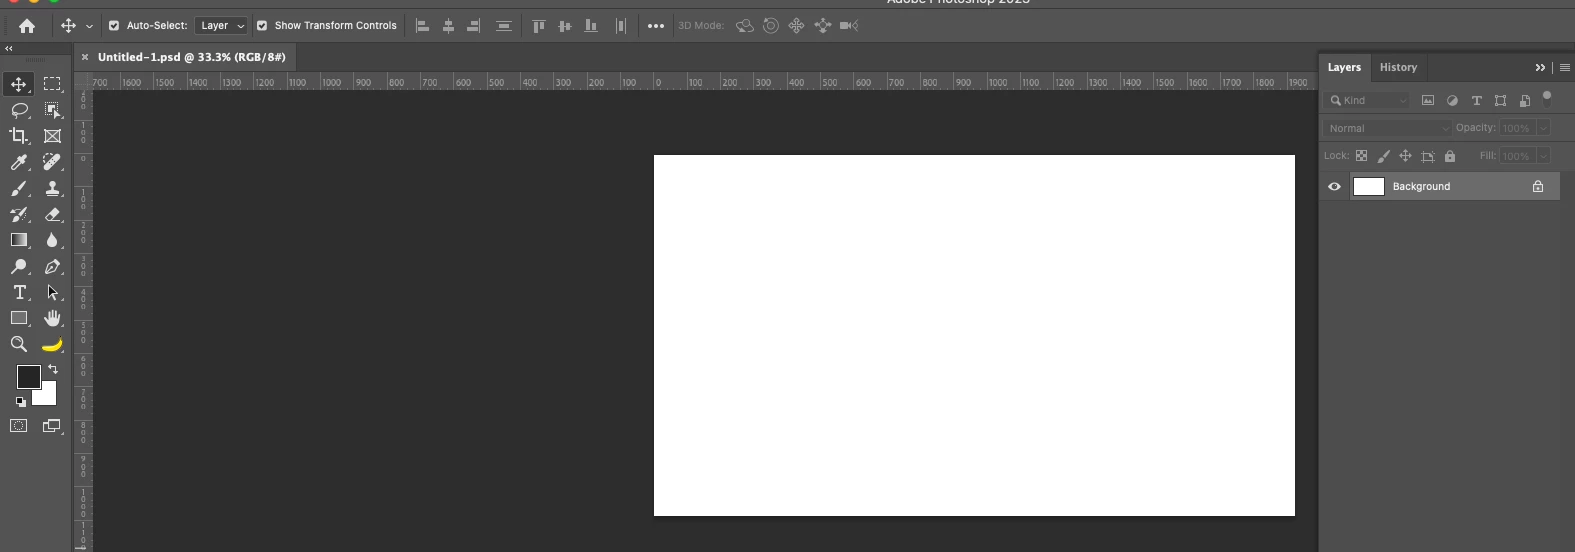Close the Untitled-1.psd document tab
1575x552 pixels.
tap(85, 57)
